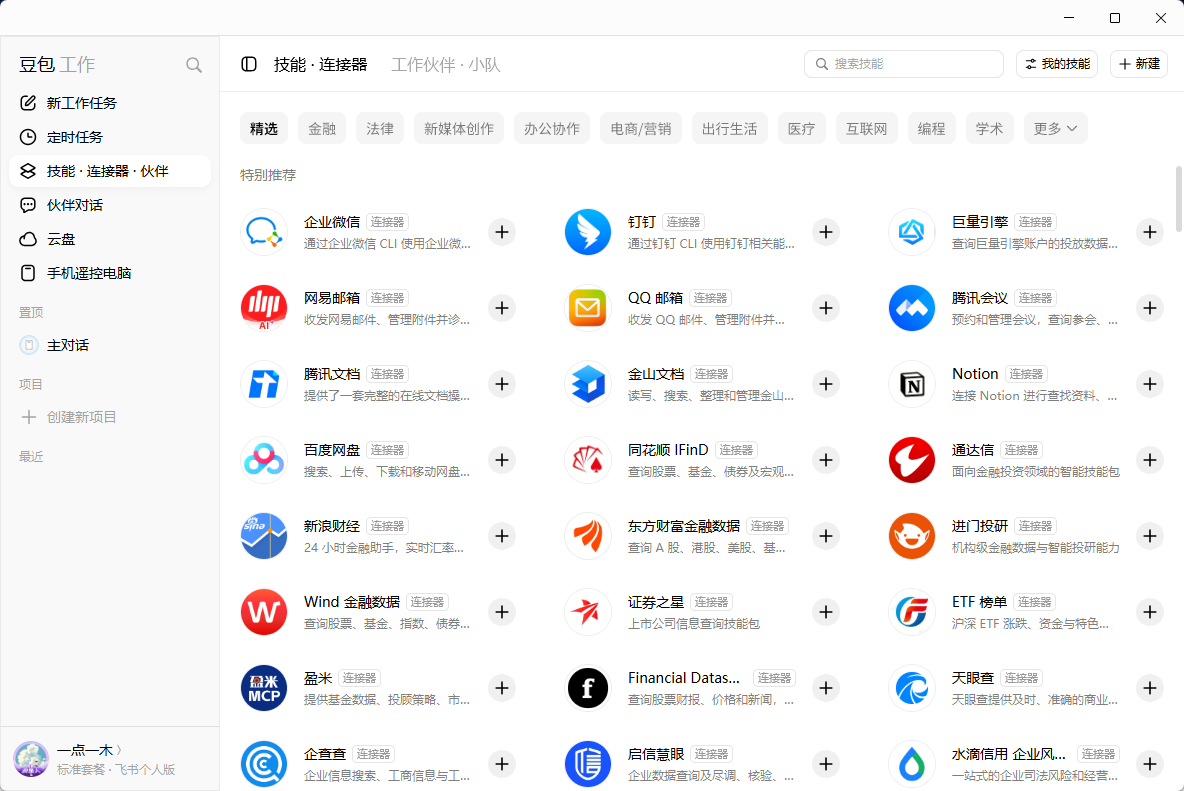The height and width of the screenshot is (791, 1184).
Task: Click the QQ 邮箱 envelope logo
Action: 587,308
